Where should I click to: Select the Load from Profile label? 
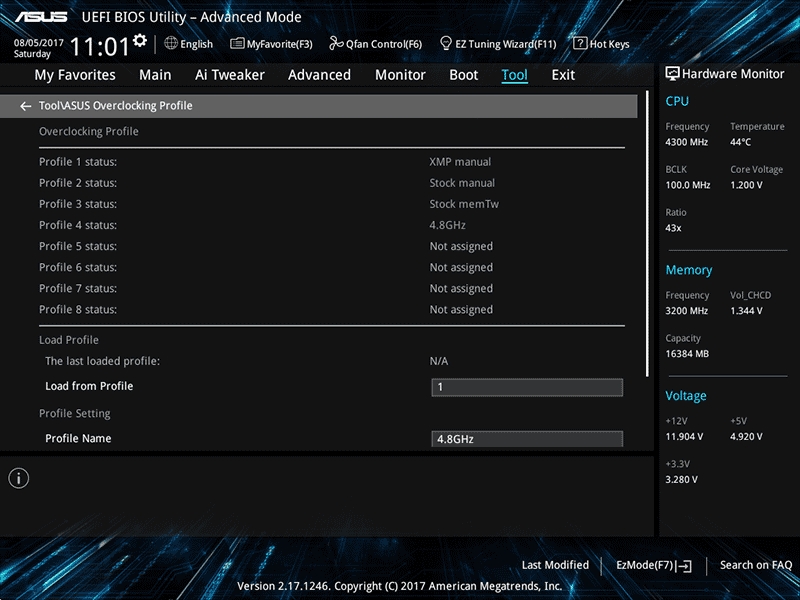click(x=89, y=386)
